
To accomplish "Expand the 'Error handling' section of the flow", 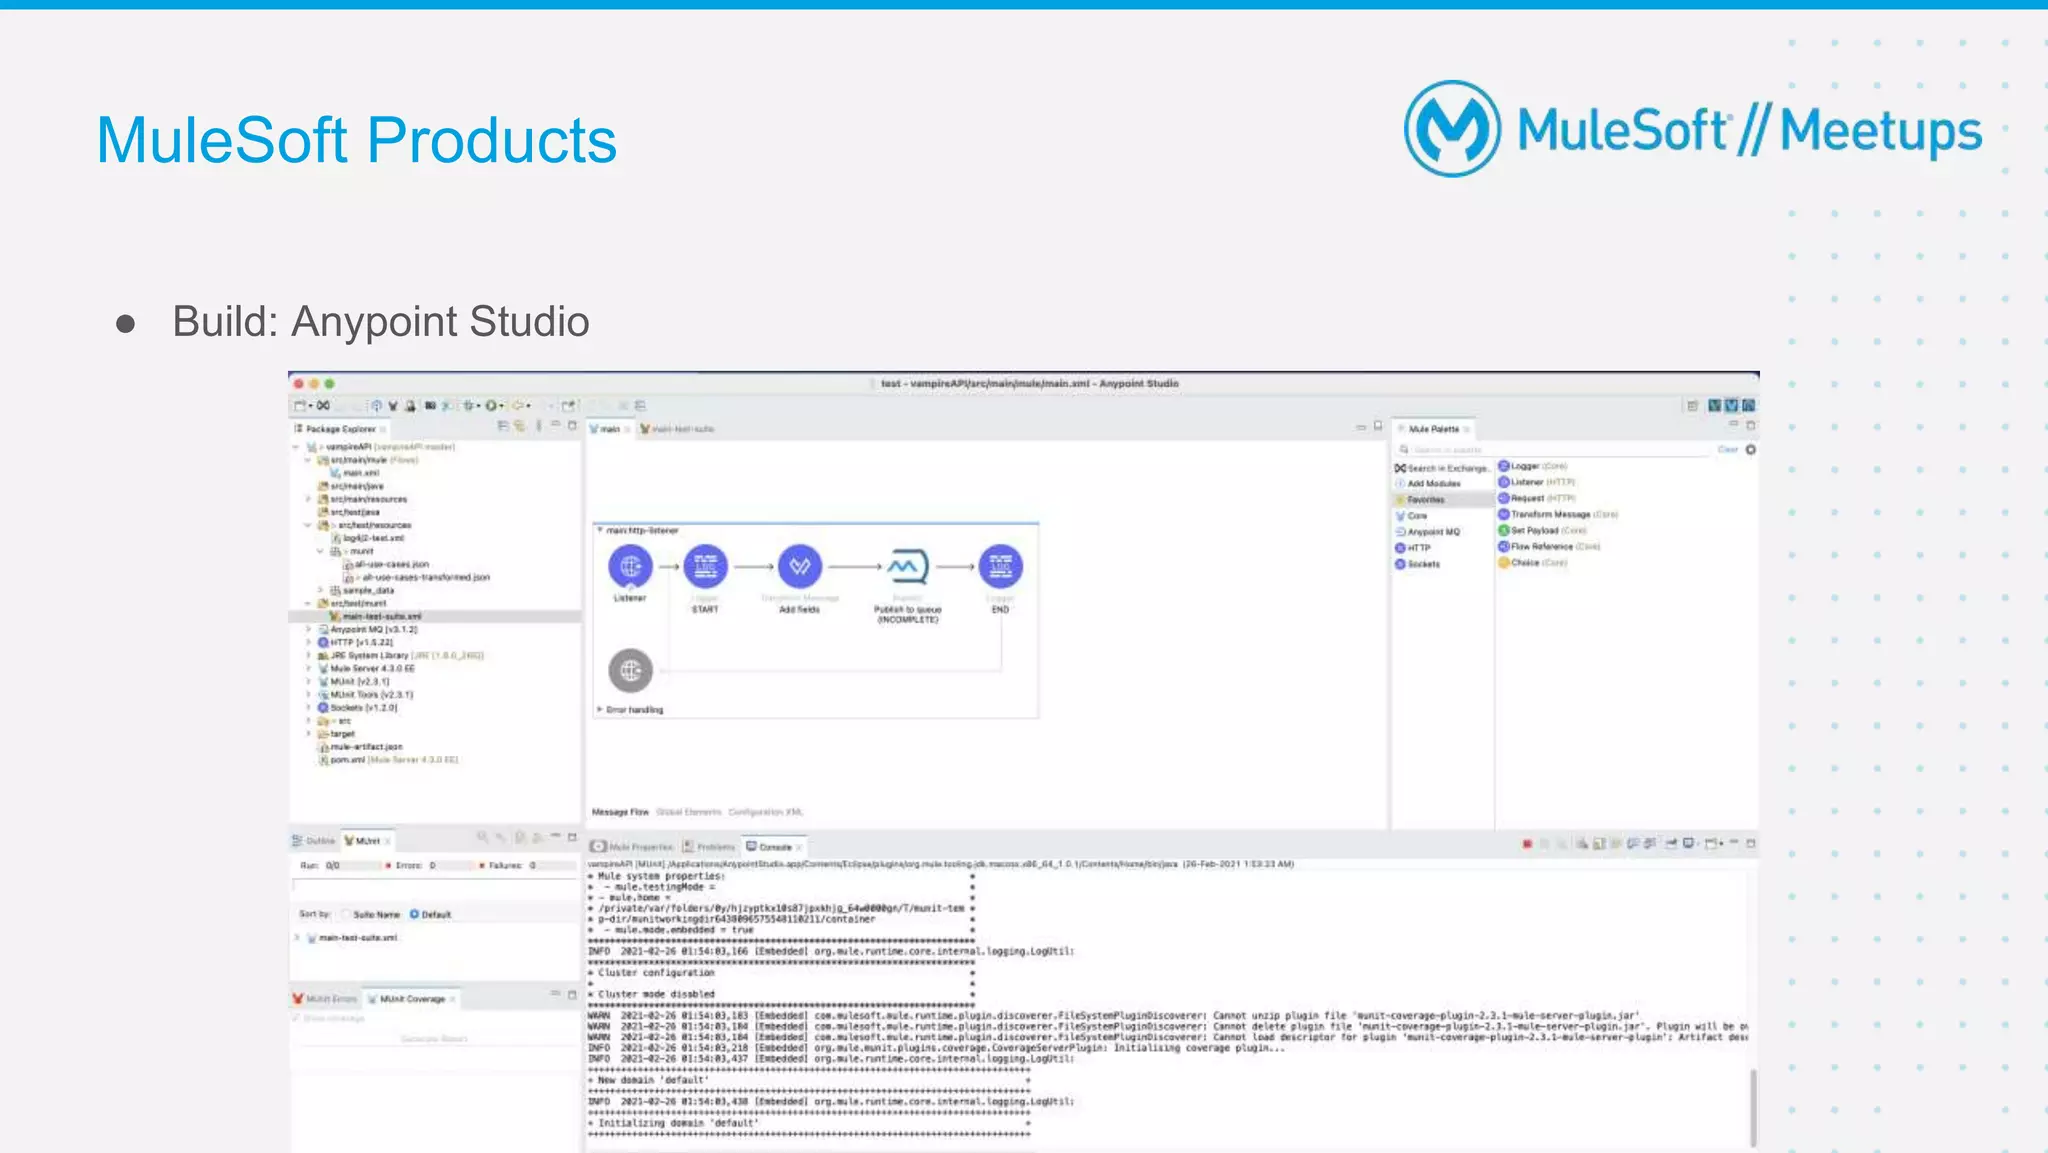I will click(x=600, y=709).
